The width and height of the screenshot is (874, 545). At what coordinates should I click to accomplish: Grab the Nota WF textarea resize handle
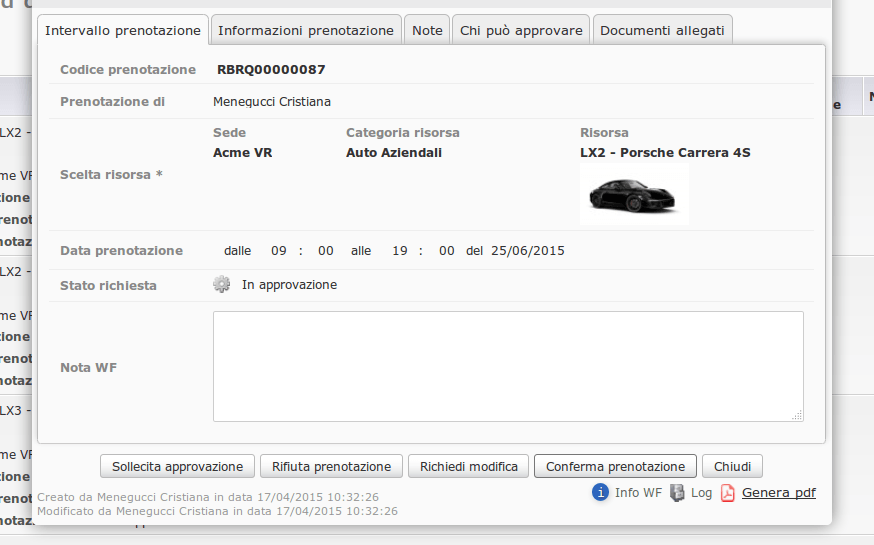click(x=797, y=415)
